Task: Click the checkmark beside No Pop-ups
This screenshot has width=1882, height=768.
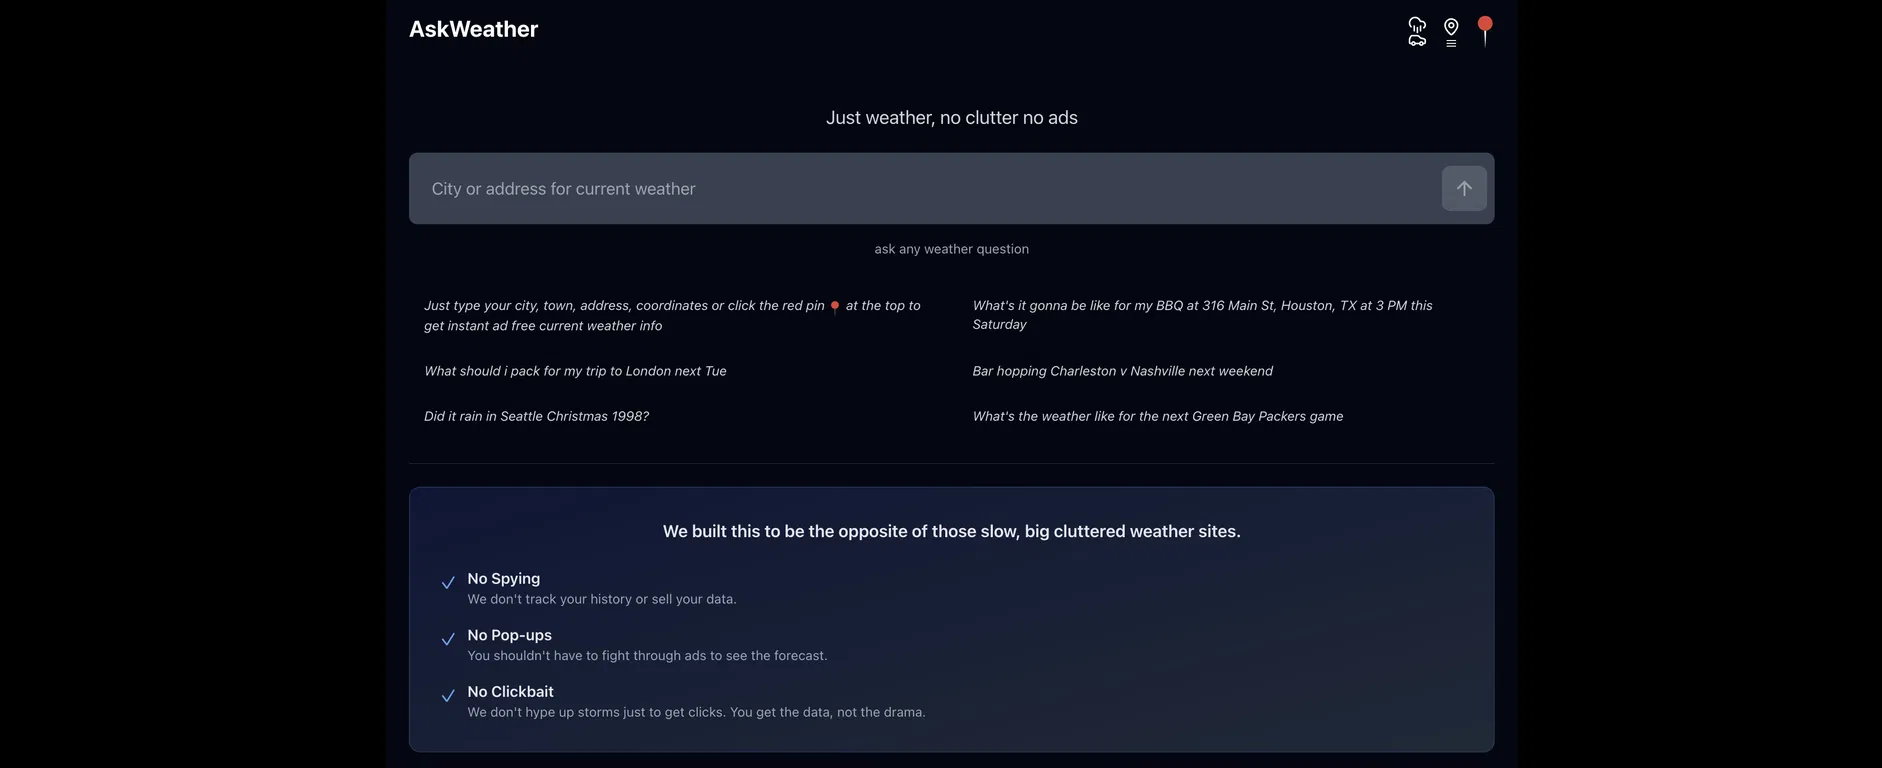Action: click(448, 640)
